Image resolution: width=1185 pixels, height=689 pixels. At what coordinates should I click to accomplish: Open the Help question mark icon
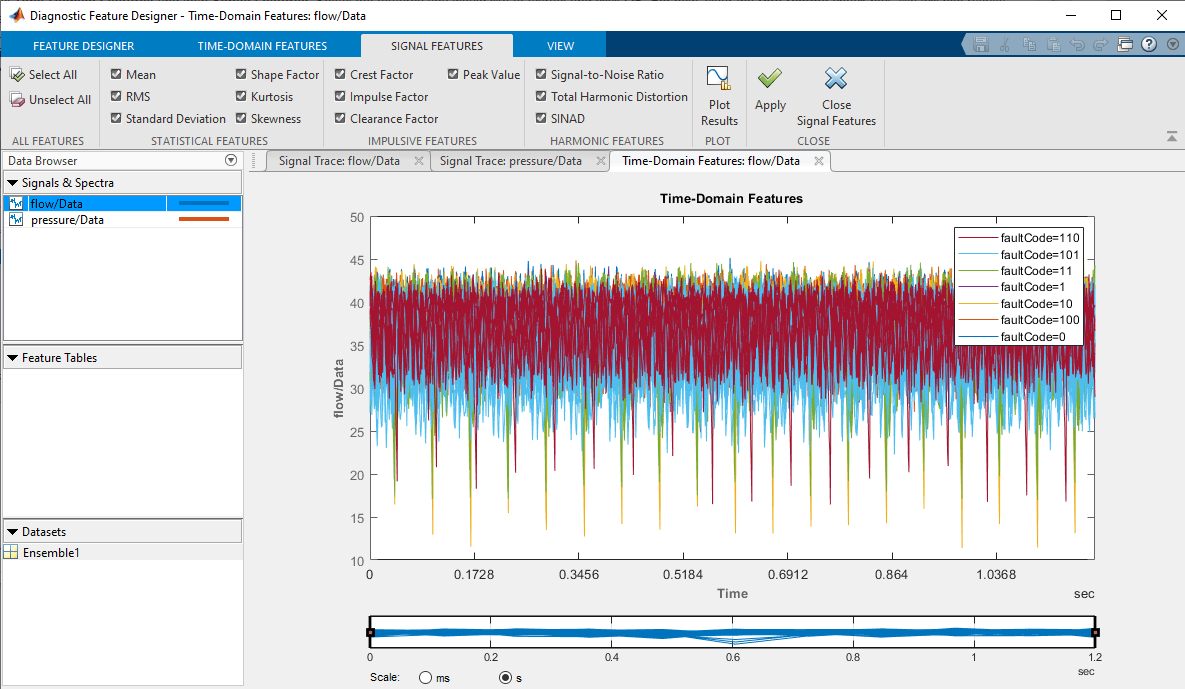tap(1148, 45)
